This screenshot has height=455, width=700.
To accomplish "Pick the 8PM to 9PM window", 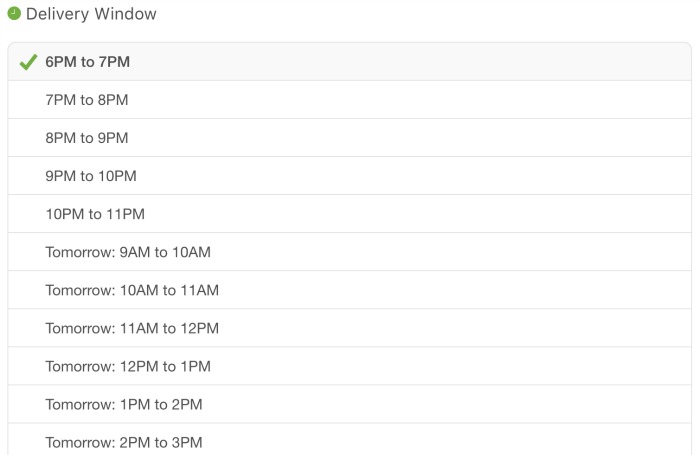I will tap(87, 138).
